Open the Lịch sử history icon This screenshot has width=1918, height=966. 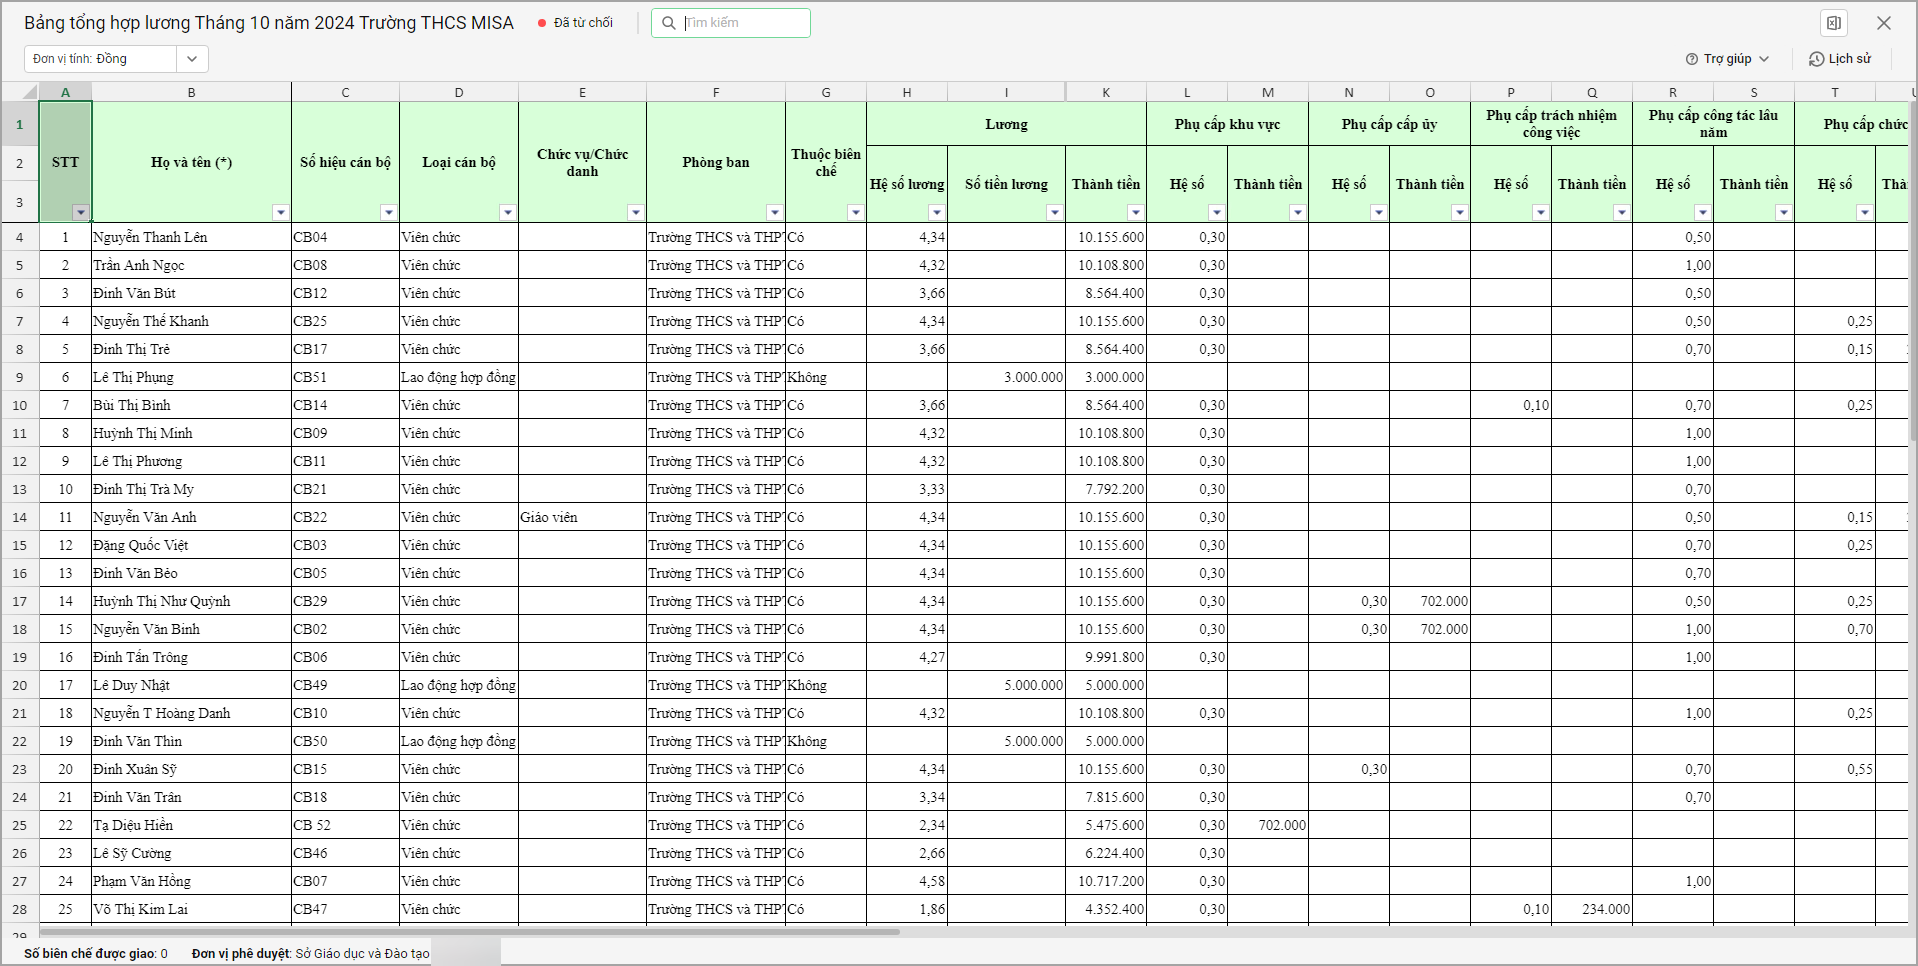1816,59
